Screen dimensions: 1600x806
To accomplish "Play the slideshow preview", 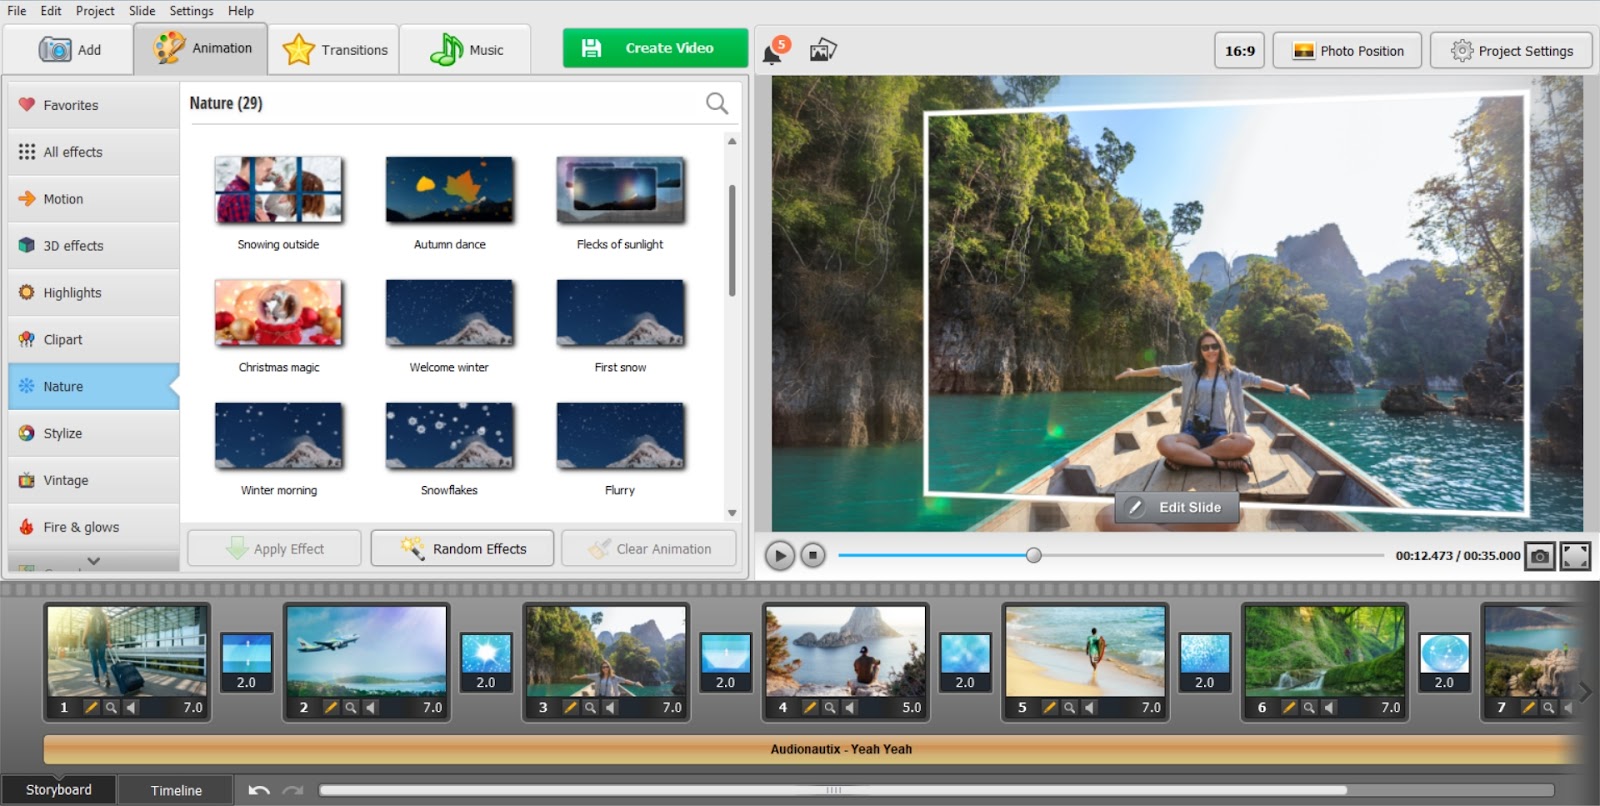I will (x=780, y=555).
